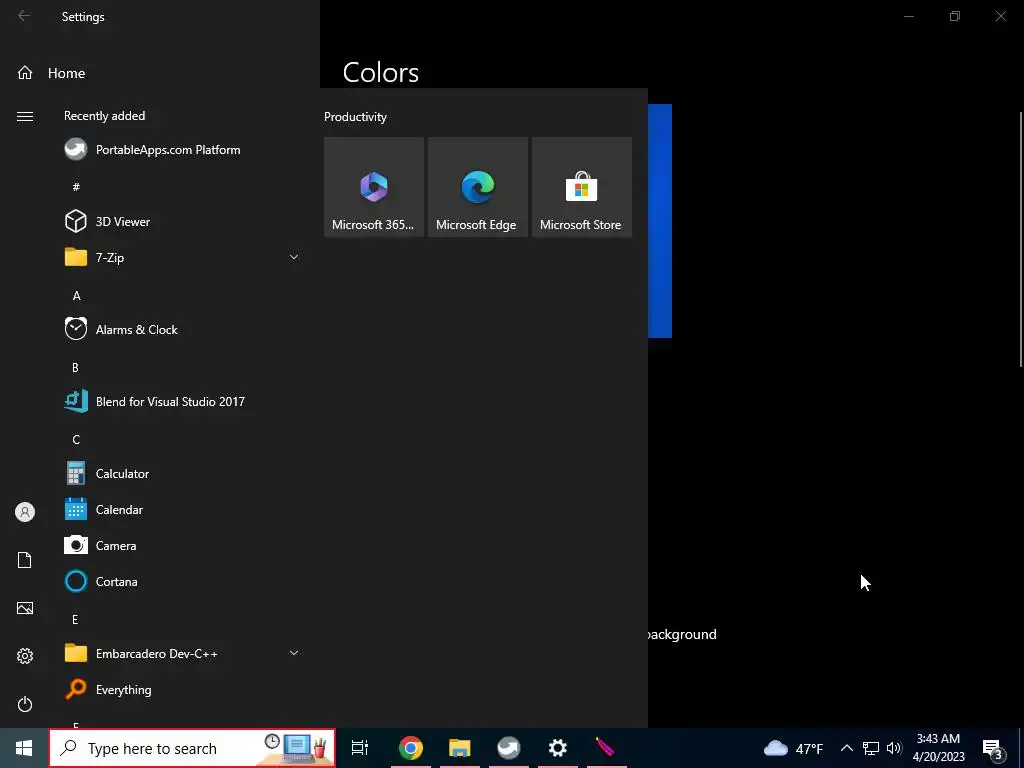Click the Power icon in Start sidebar
This screenshot has height=768, width=1024.
pos(25,704)
